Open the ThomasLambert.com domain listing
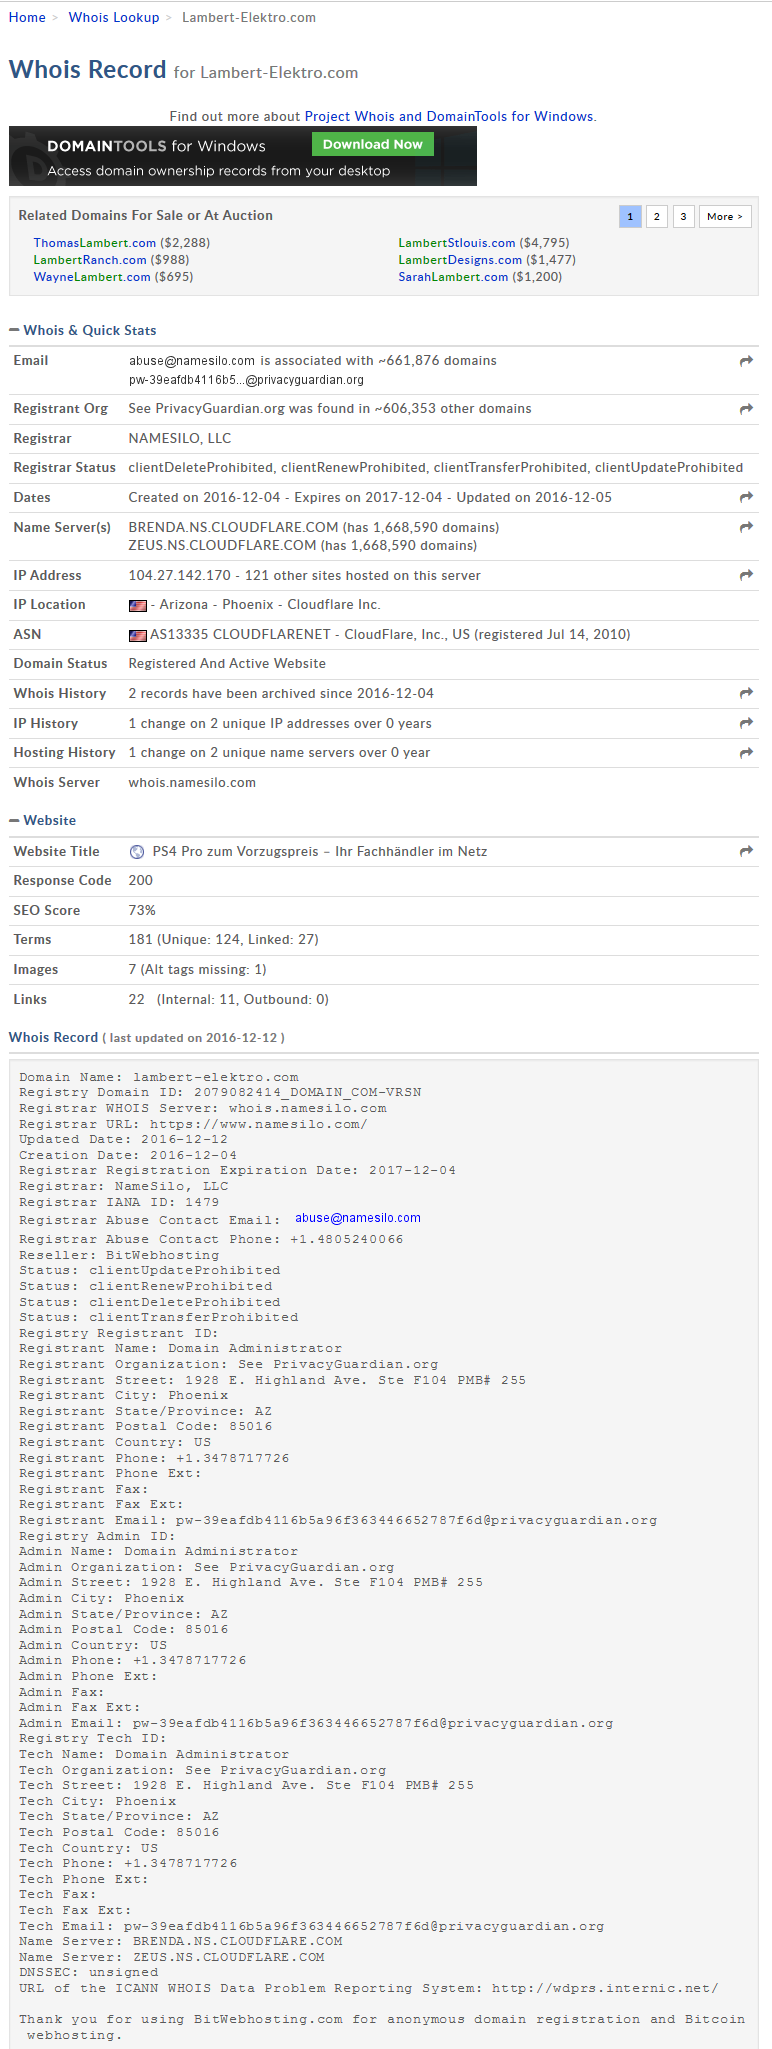 point(95,243)
